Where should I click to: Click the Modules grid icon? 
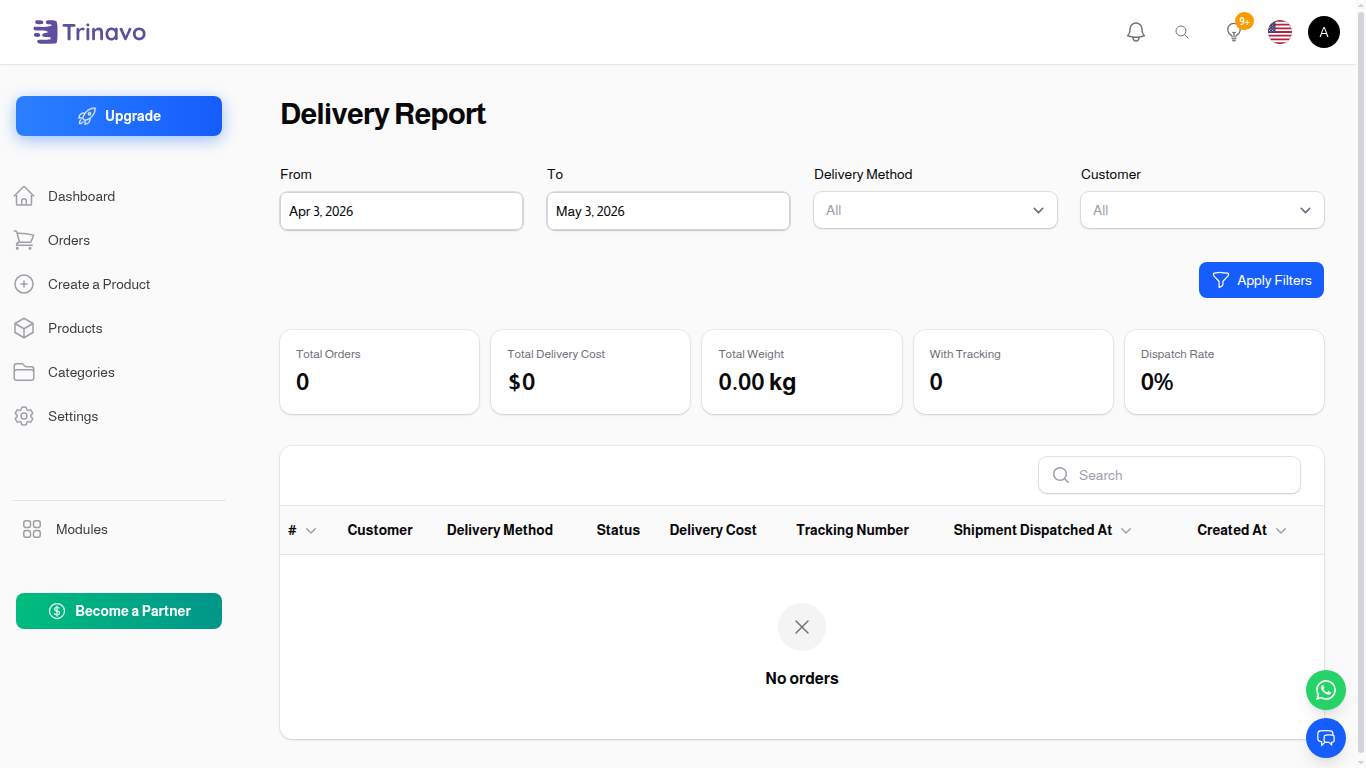pyautogui.click(x=32, y=529)
